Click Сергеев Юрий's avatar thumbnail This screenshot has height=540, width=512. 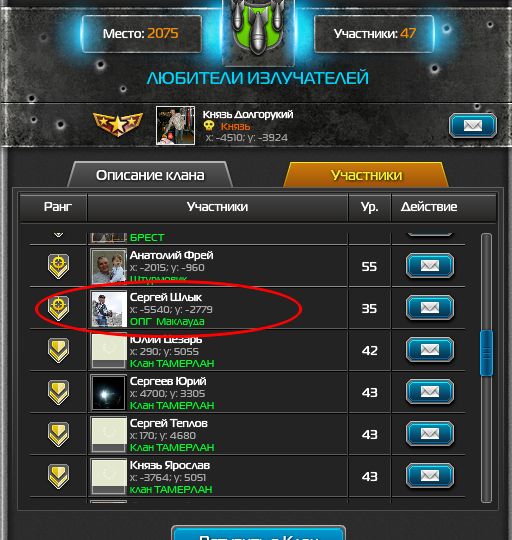click(108, 393)
